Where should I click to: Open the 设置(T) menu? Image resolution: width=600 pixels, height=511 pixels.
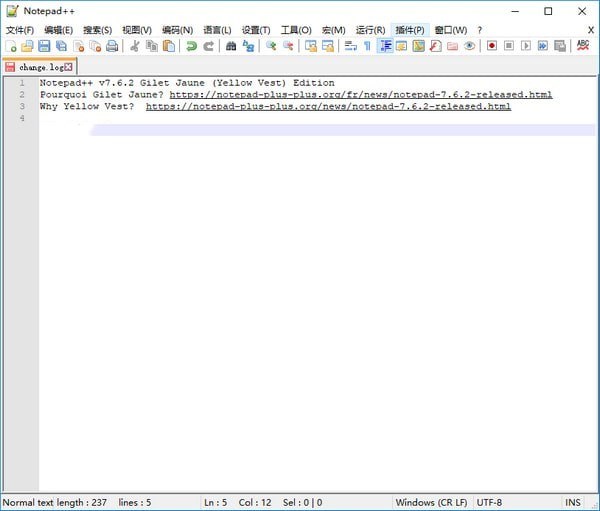[256, 30]
